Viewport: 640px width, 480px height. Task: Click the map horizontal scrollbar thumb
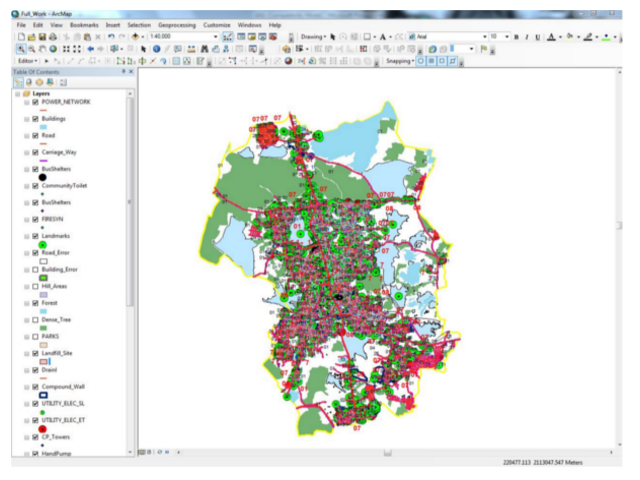pos(387,452)
